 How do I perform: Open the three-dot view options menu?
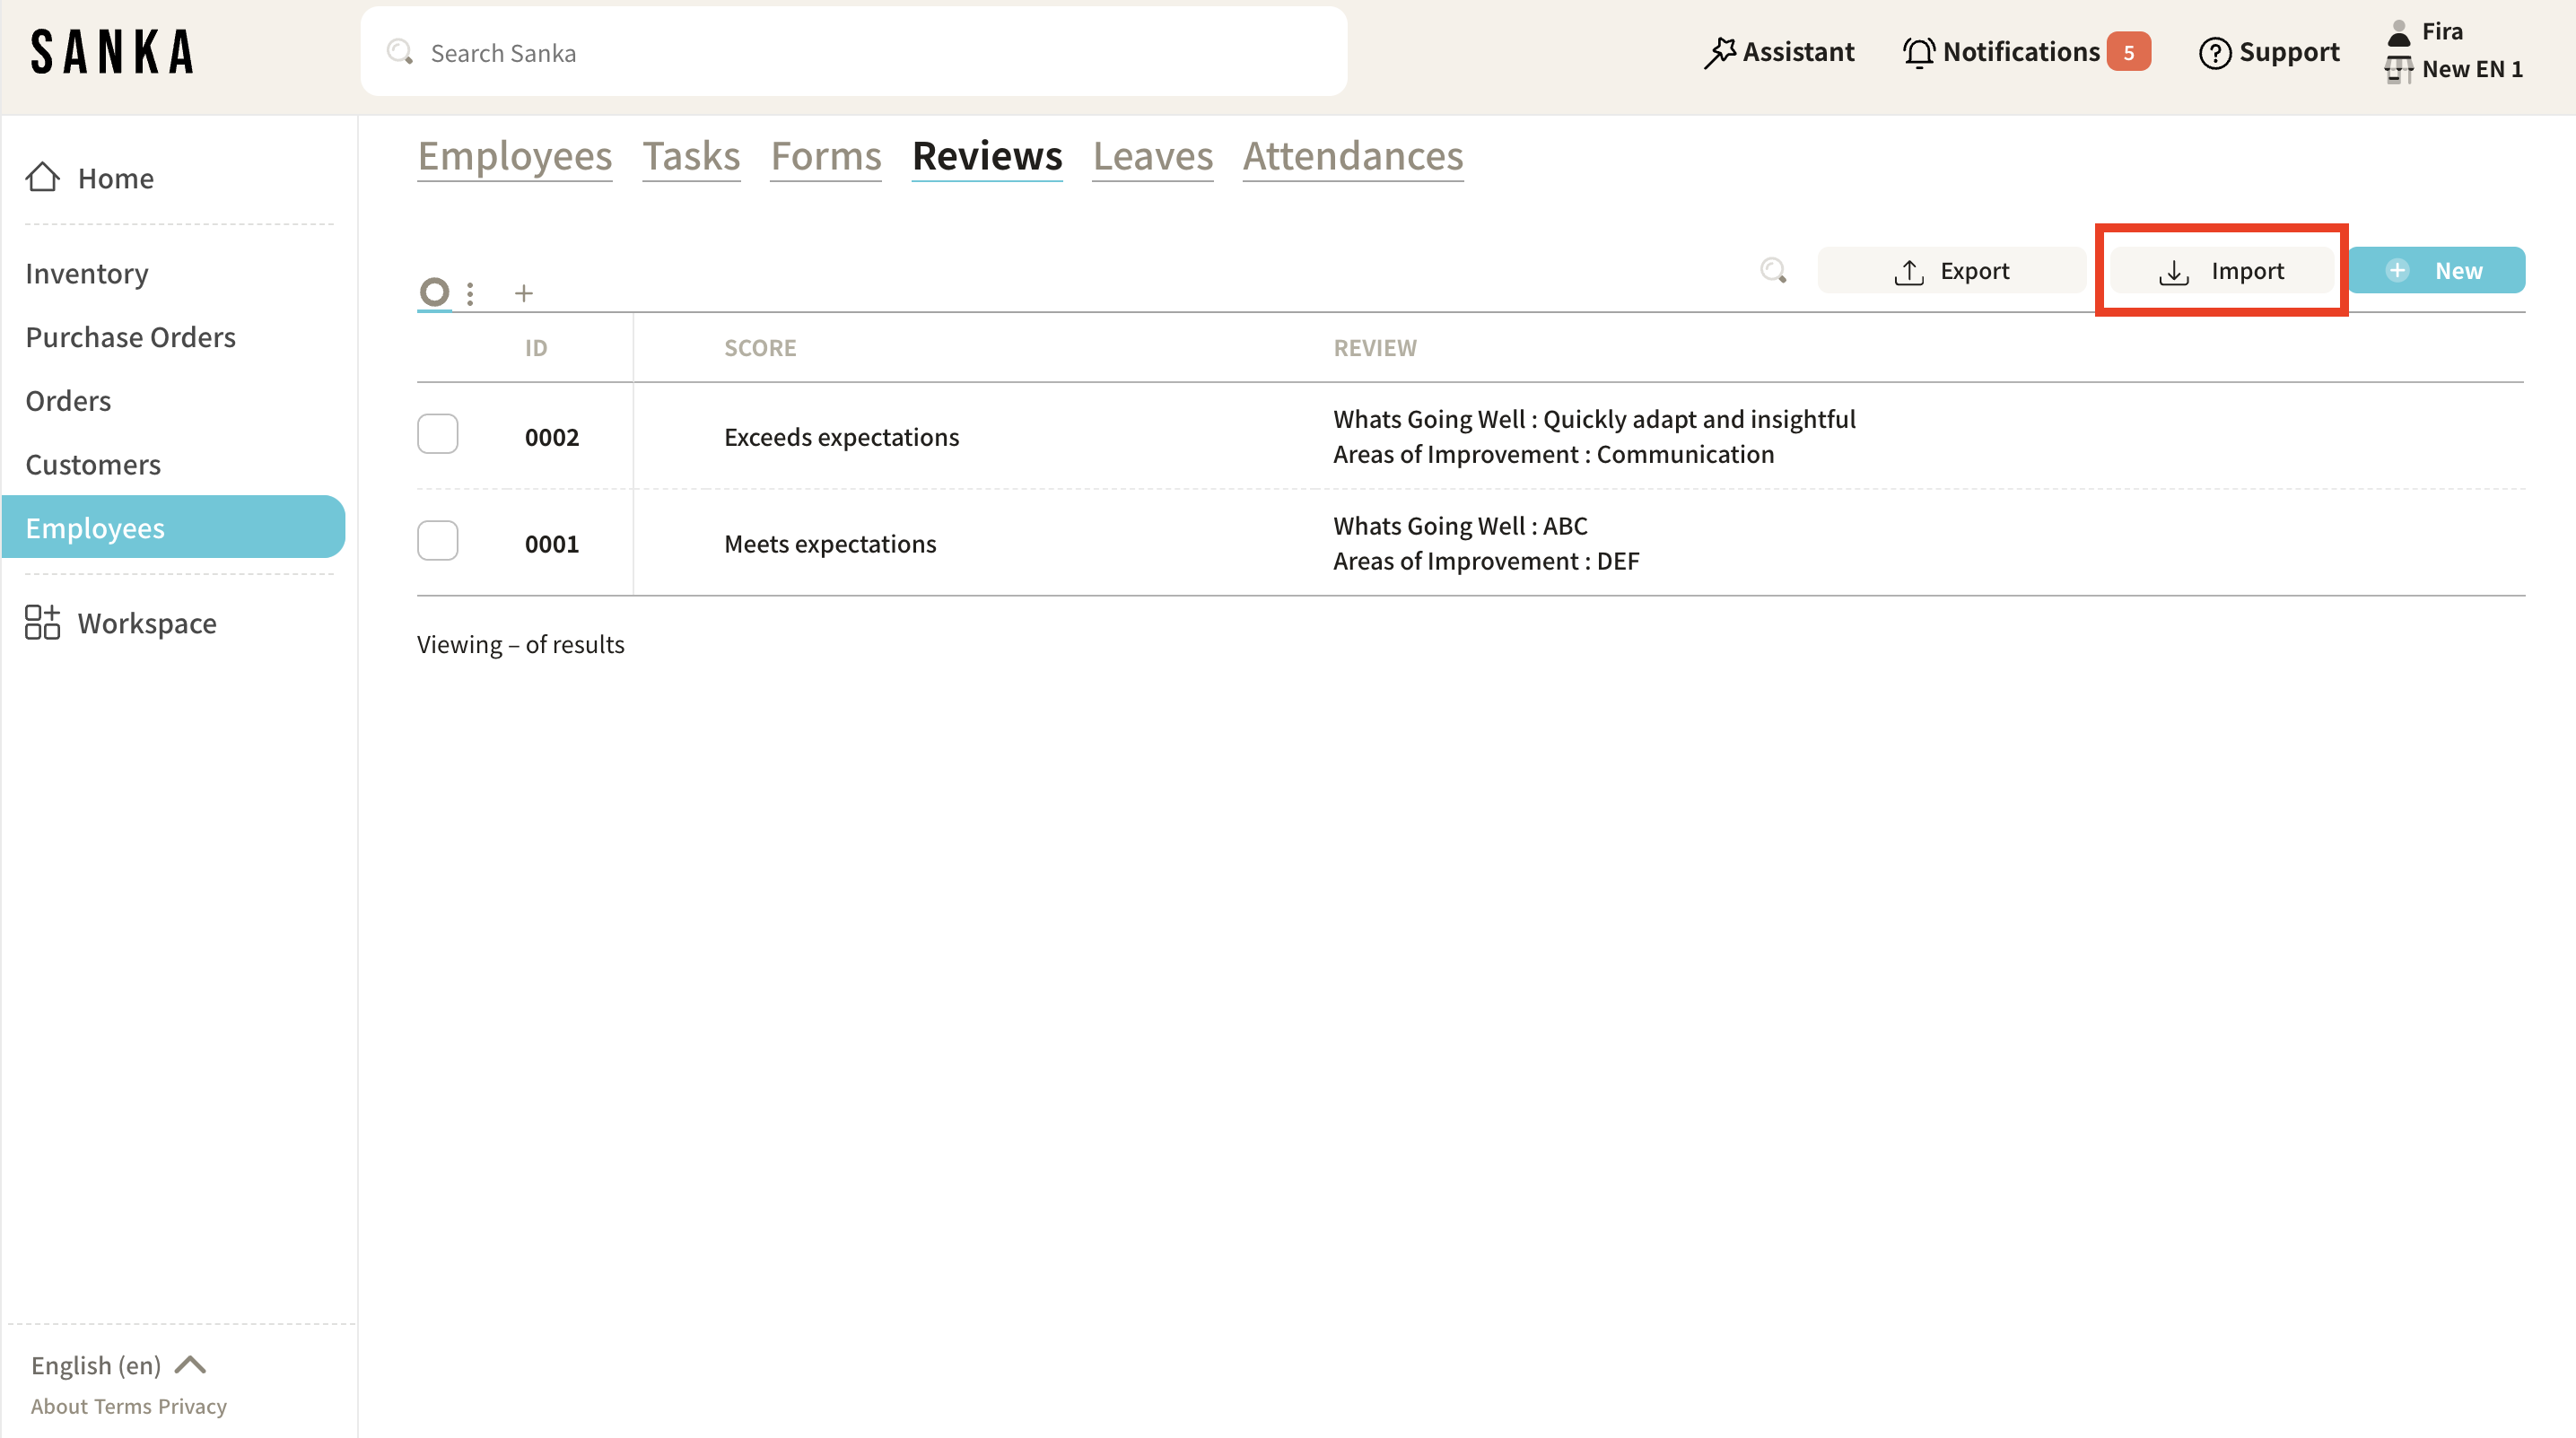pos(470,293)
